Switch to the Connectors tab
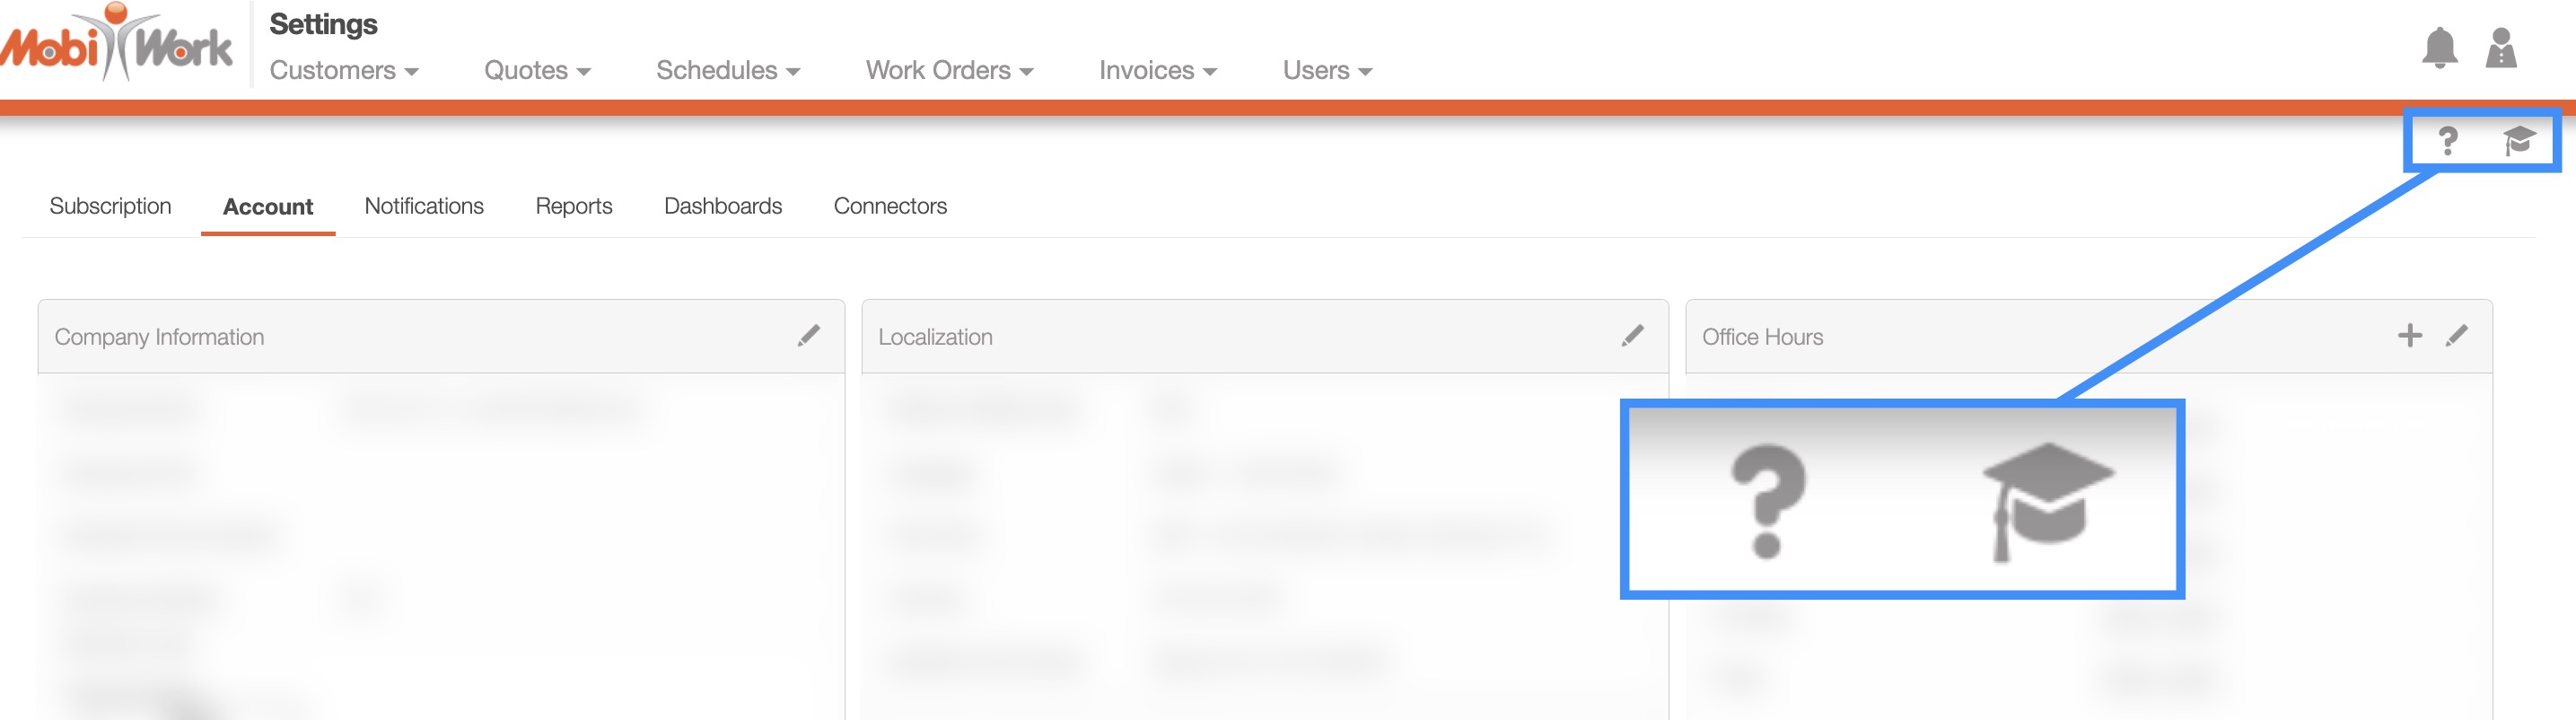Screen dimensions: 2576x720 coord(889,206)
